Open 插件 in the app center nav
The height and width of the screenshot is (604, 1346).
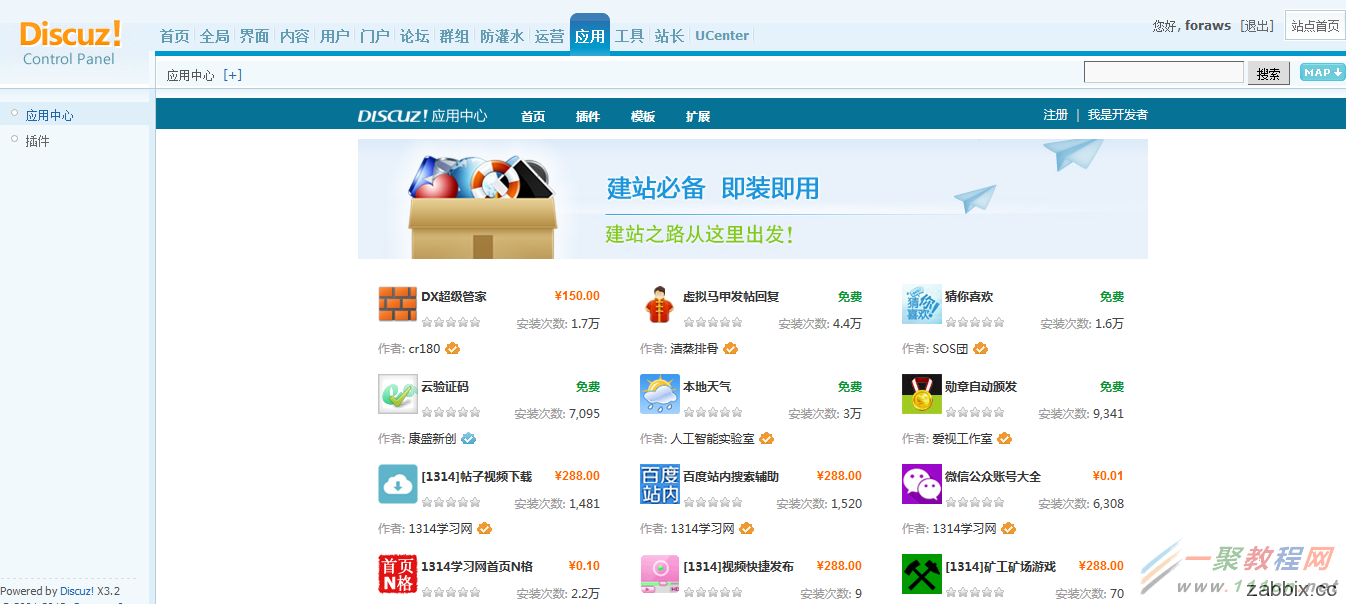pyautogui.click(x=588, y=116)
